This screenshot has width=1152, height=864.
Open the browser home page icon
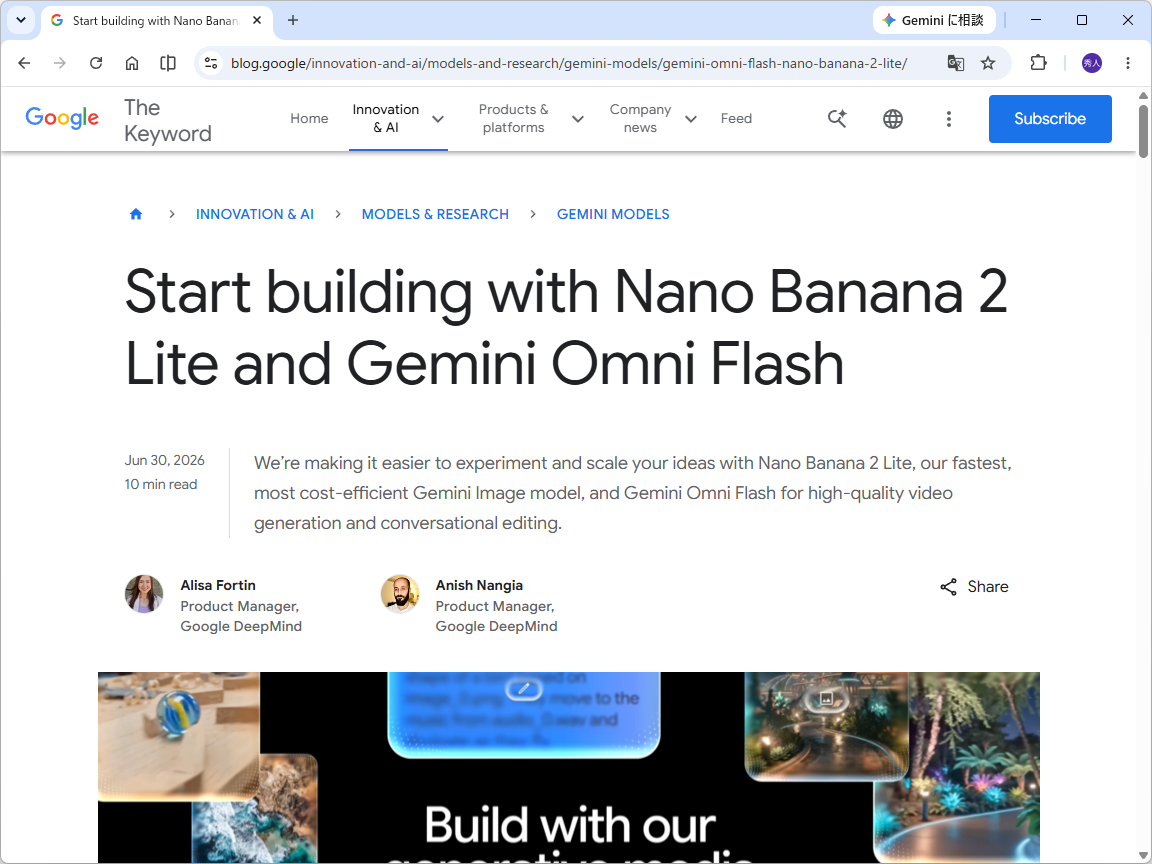(132, 63)
